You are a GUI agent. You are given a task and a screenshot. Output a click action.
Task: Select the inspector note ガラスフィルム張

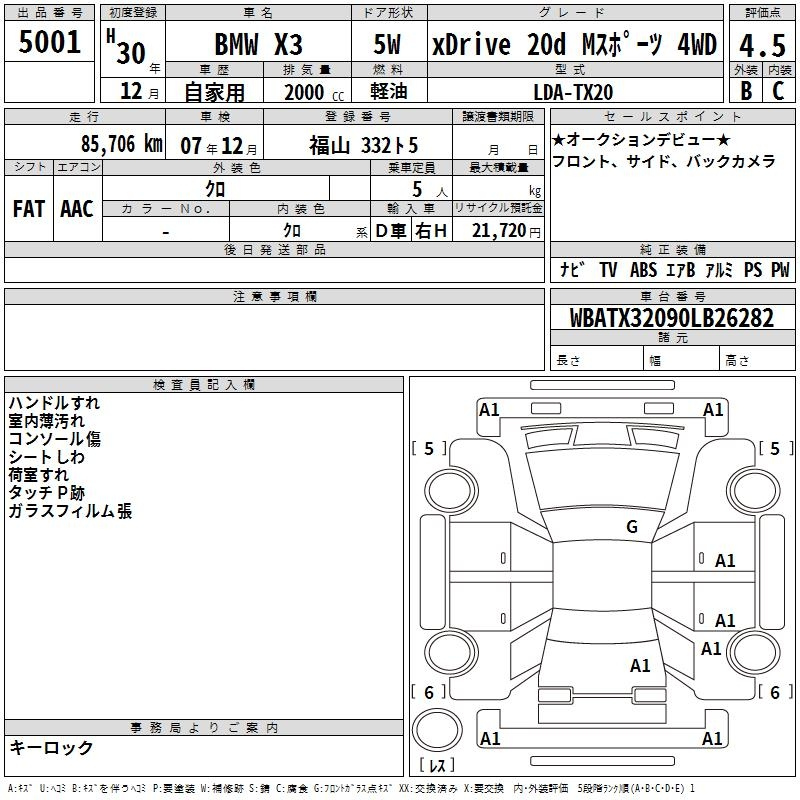tap(70, 510)
